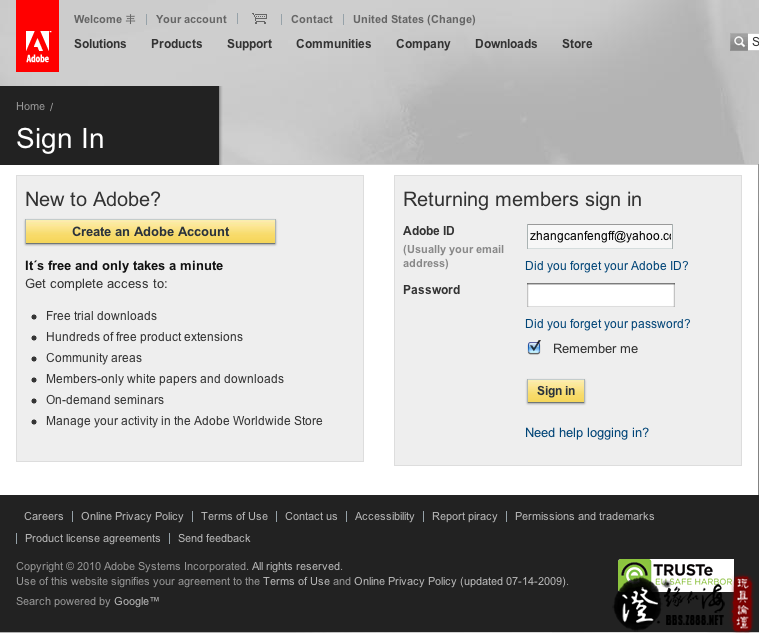Viewport: 759px width, 633px height.
Task: Click 'Members-only white papers and downloads' item
Action: pyautogui.click(x=165, y=379)
